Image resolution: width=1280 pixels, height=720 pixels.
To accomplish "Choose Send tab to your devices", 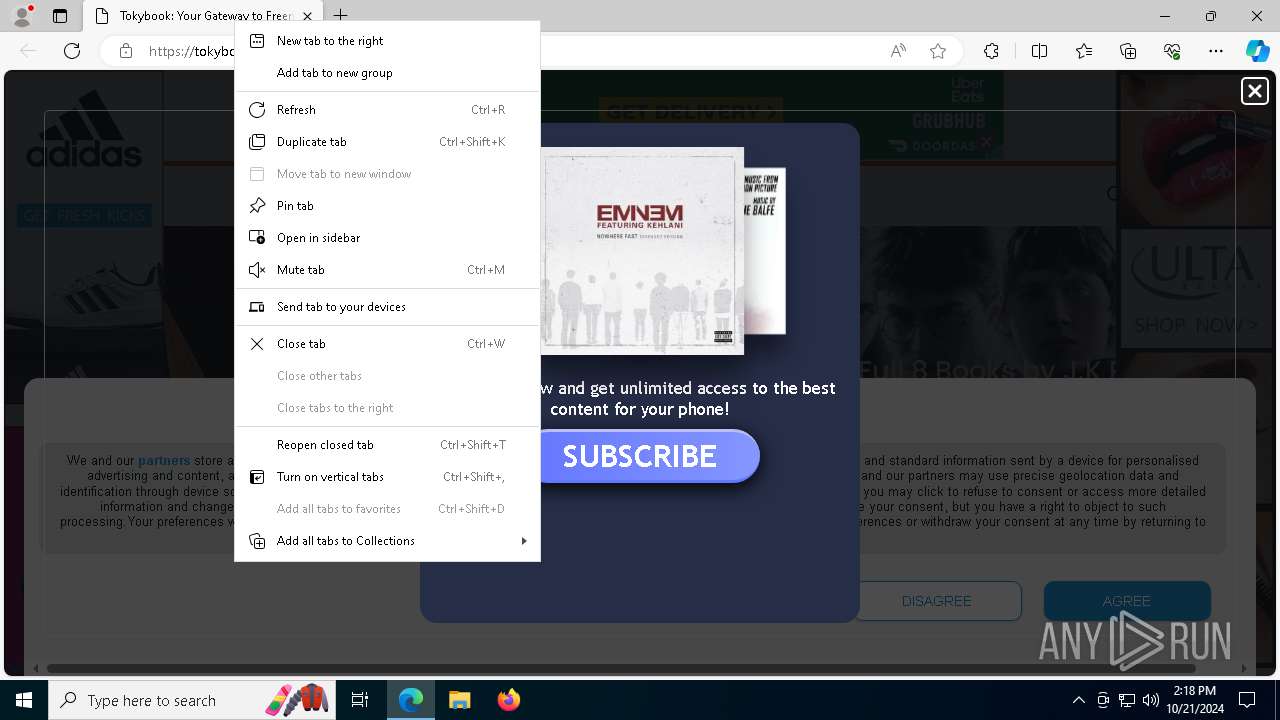I will click(x=387, y=307).
